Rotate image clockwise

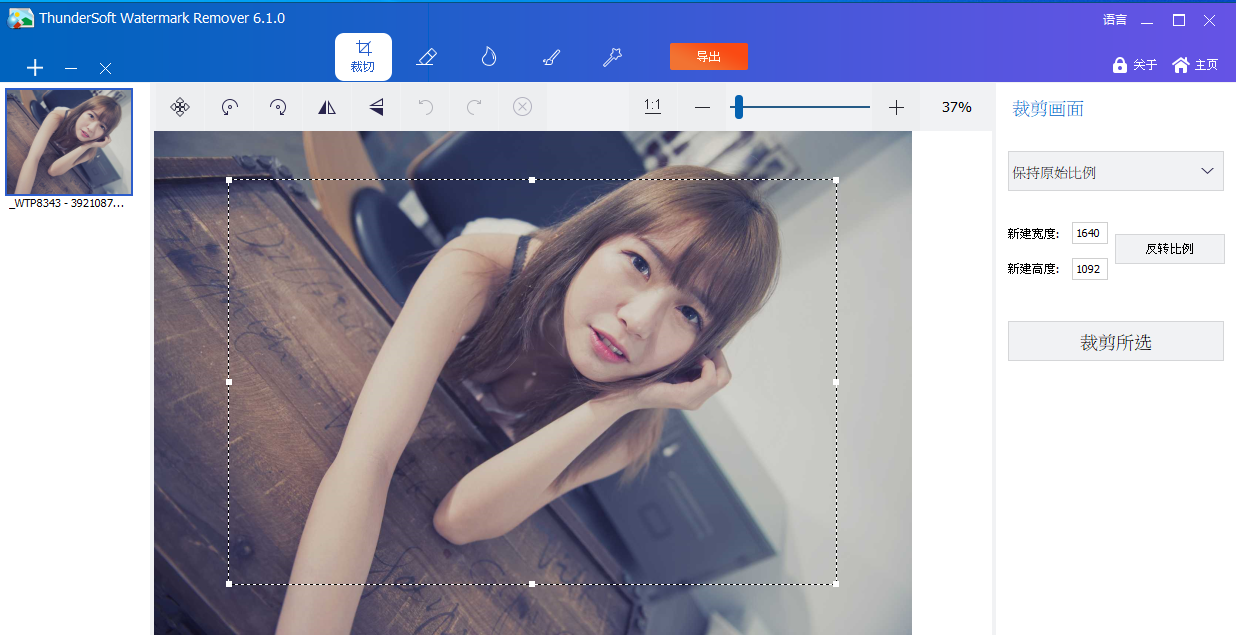278,107
